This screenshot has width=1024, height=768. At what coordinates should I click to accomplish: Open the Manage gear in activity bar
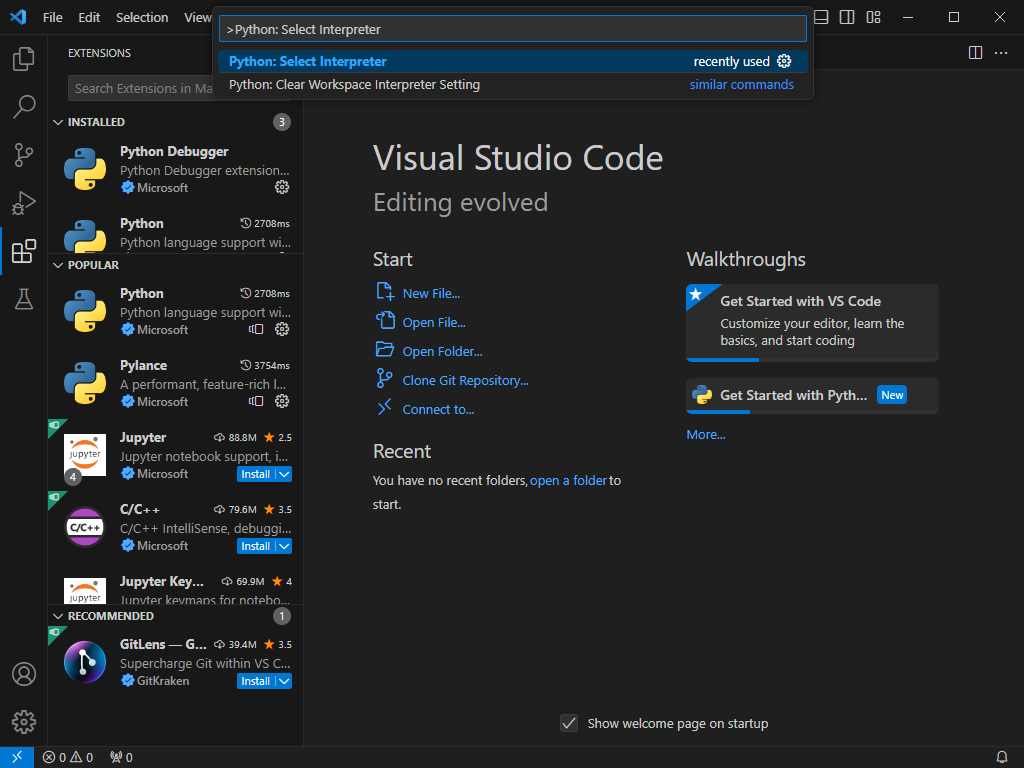(24, 722)
